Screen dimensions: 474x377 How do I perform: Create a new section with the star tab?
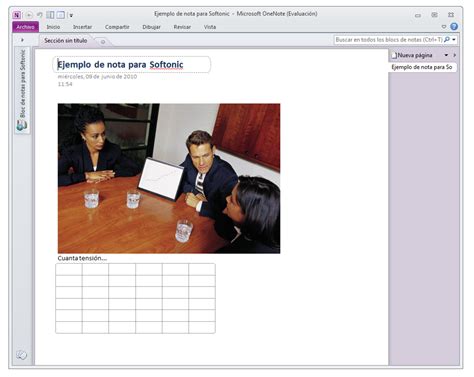pos(103,42)
